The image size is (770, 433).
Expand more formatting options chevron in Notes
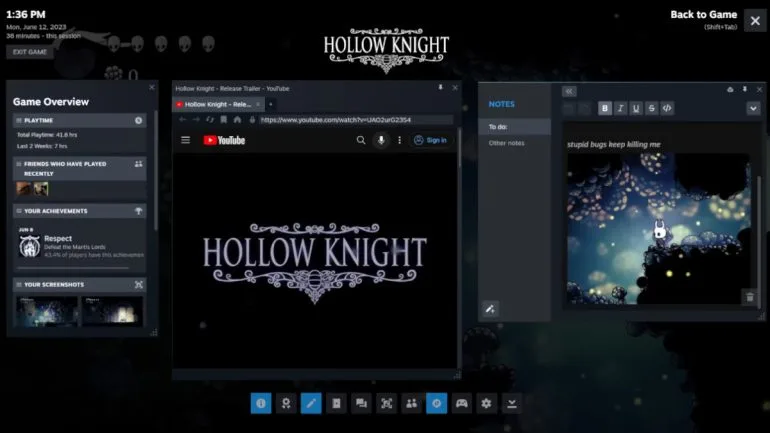point(753,108)
